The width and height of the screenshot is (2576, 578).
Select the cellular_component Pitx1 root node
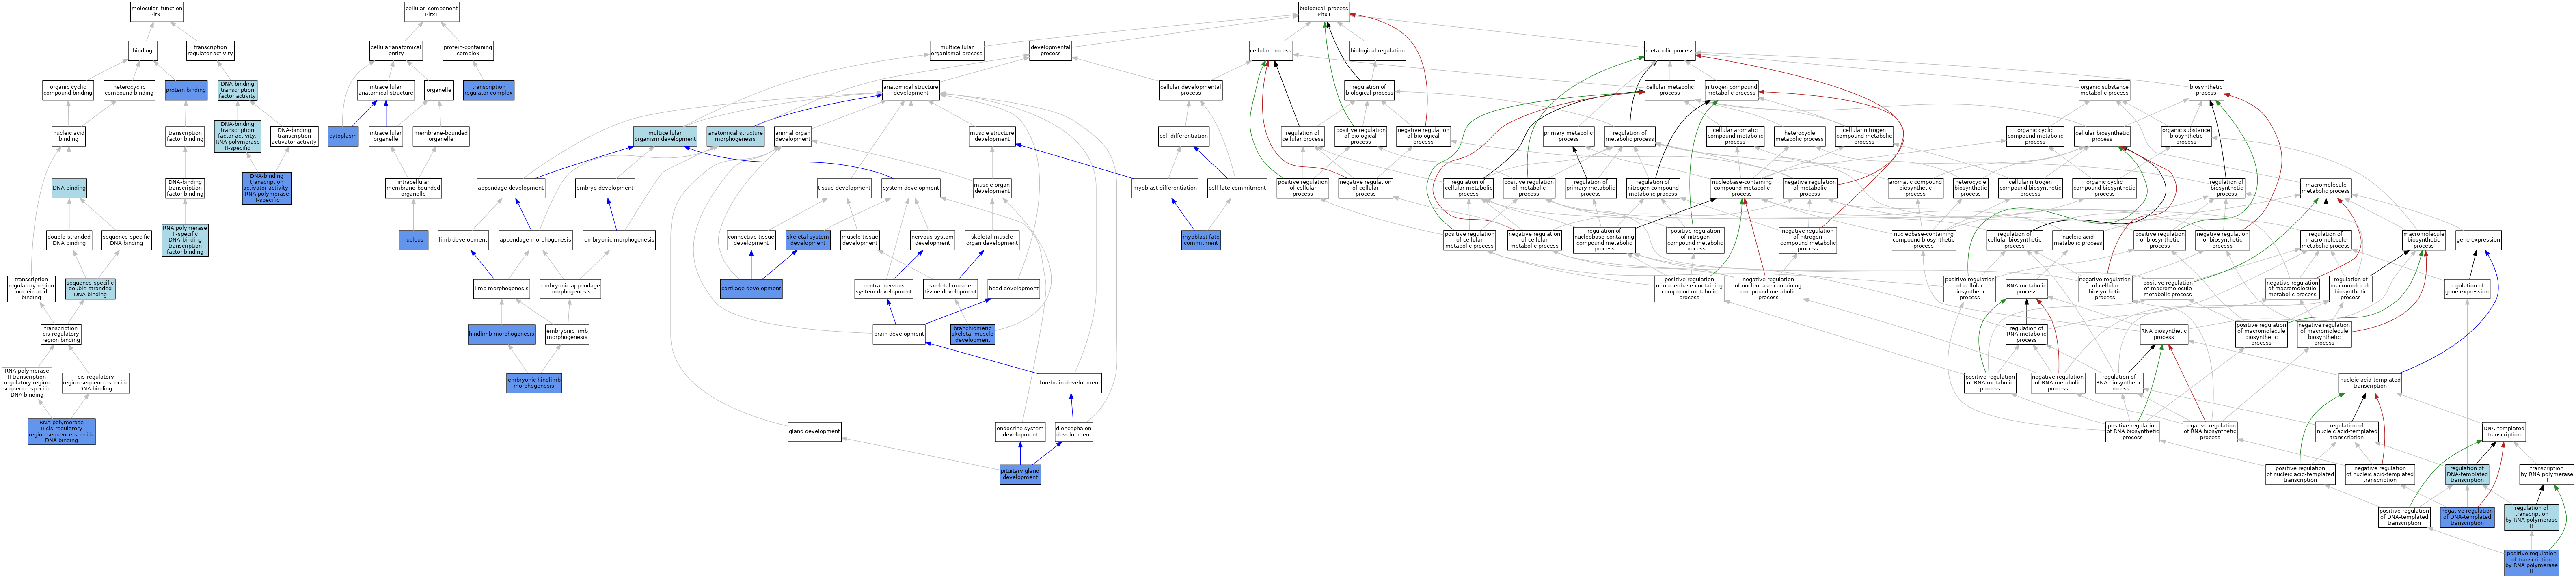(432, 12)
